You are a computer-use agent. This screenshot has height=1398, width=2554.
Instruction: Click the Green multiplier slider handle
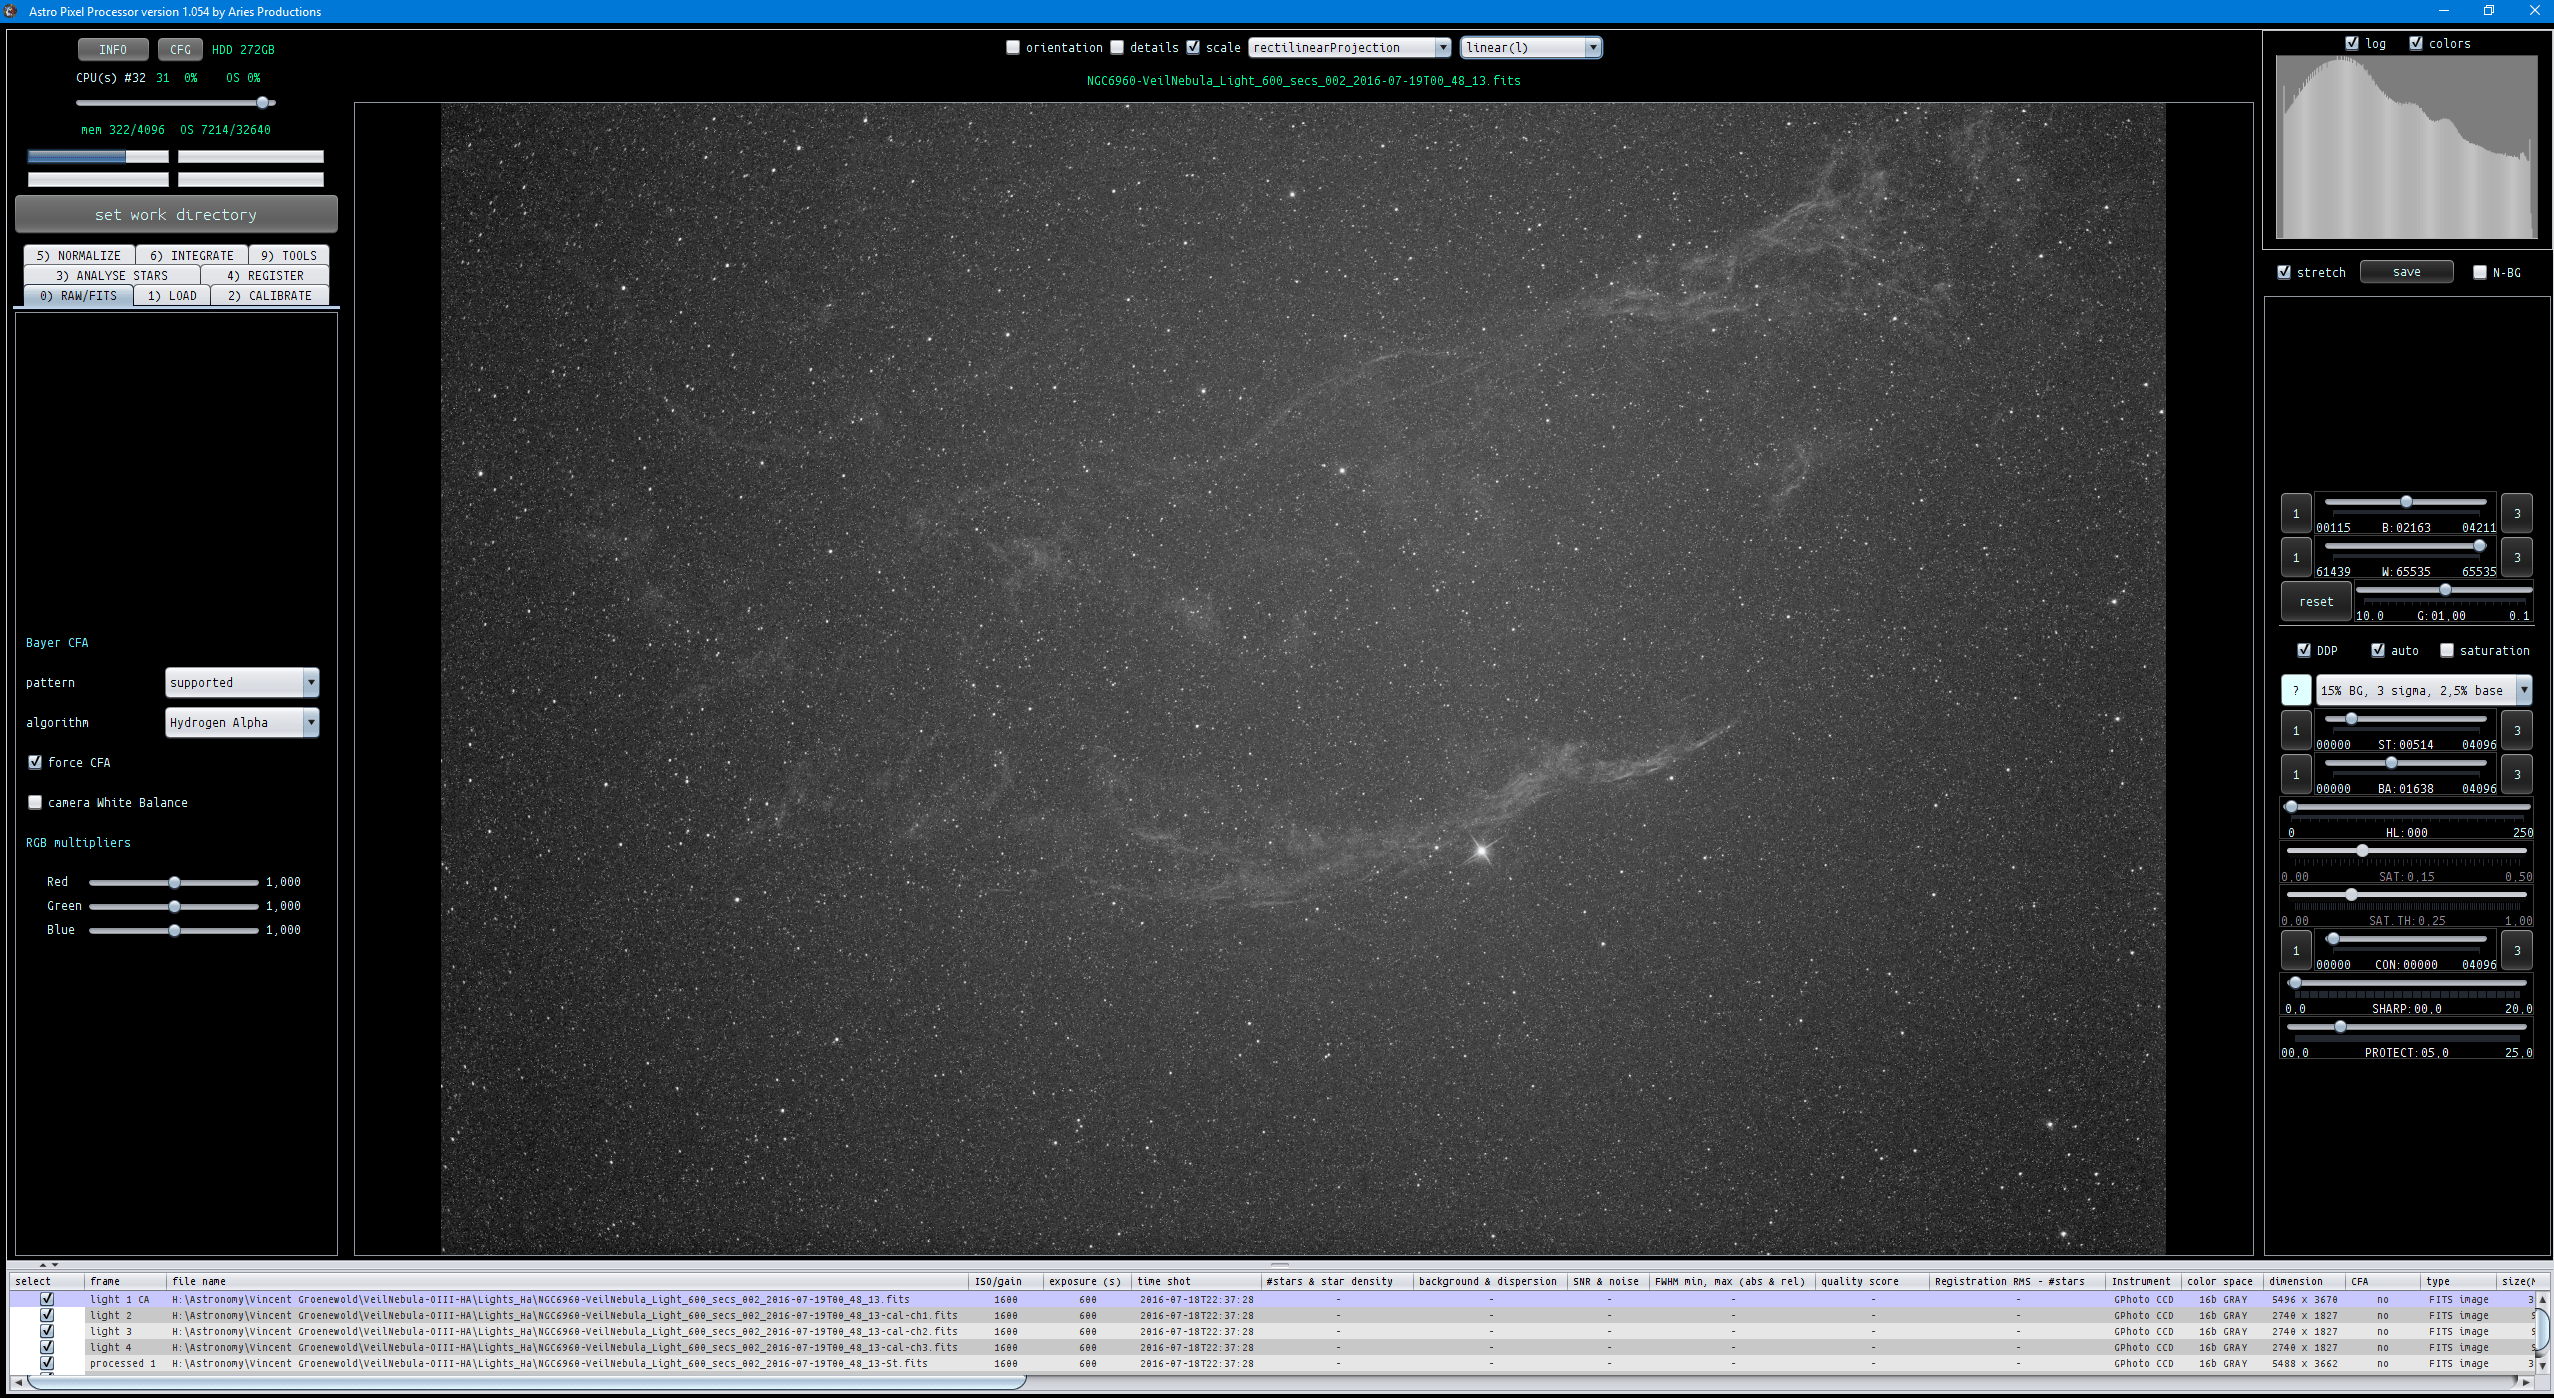[174, 906]
